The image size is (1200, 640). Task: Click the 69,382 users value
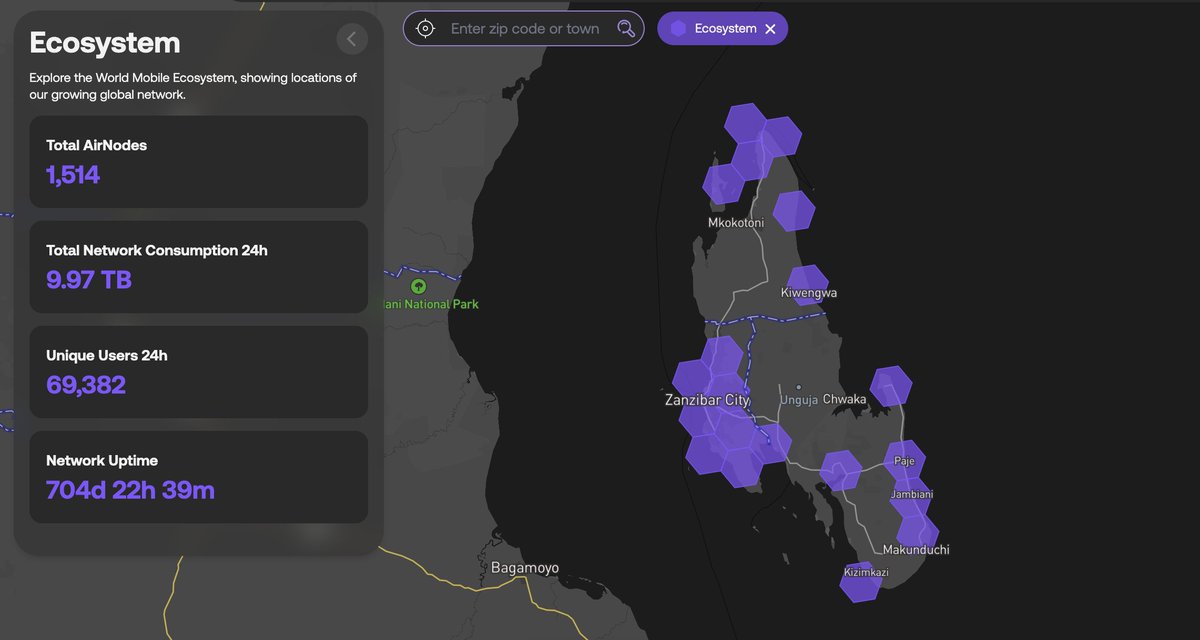point(86,385)
